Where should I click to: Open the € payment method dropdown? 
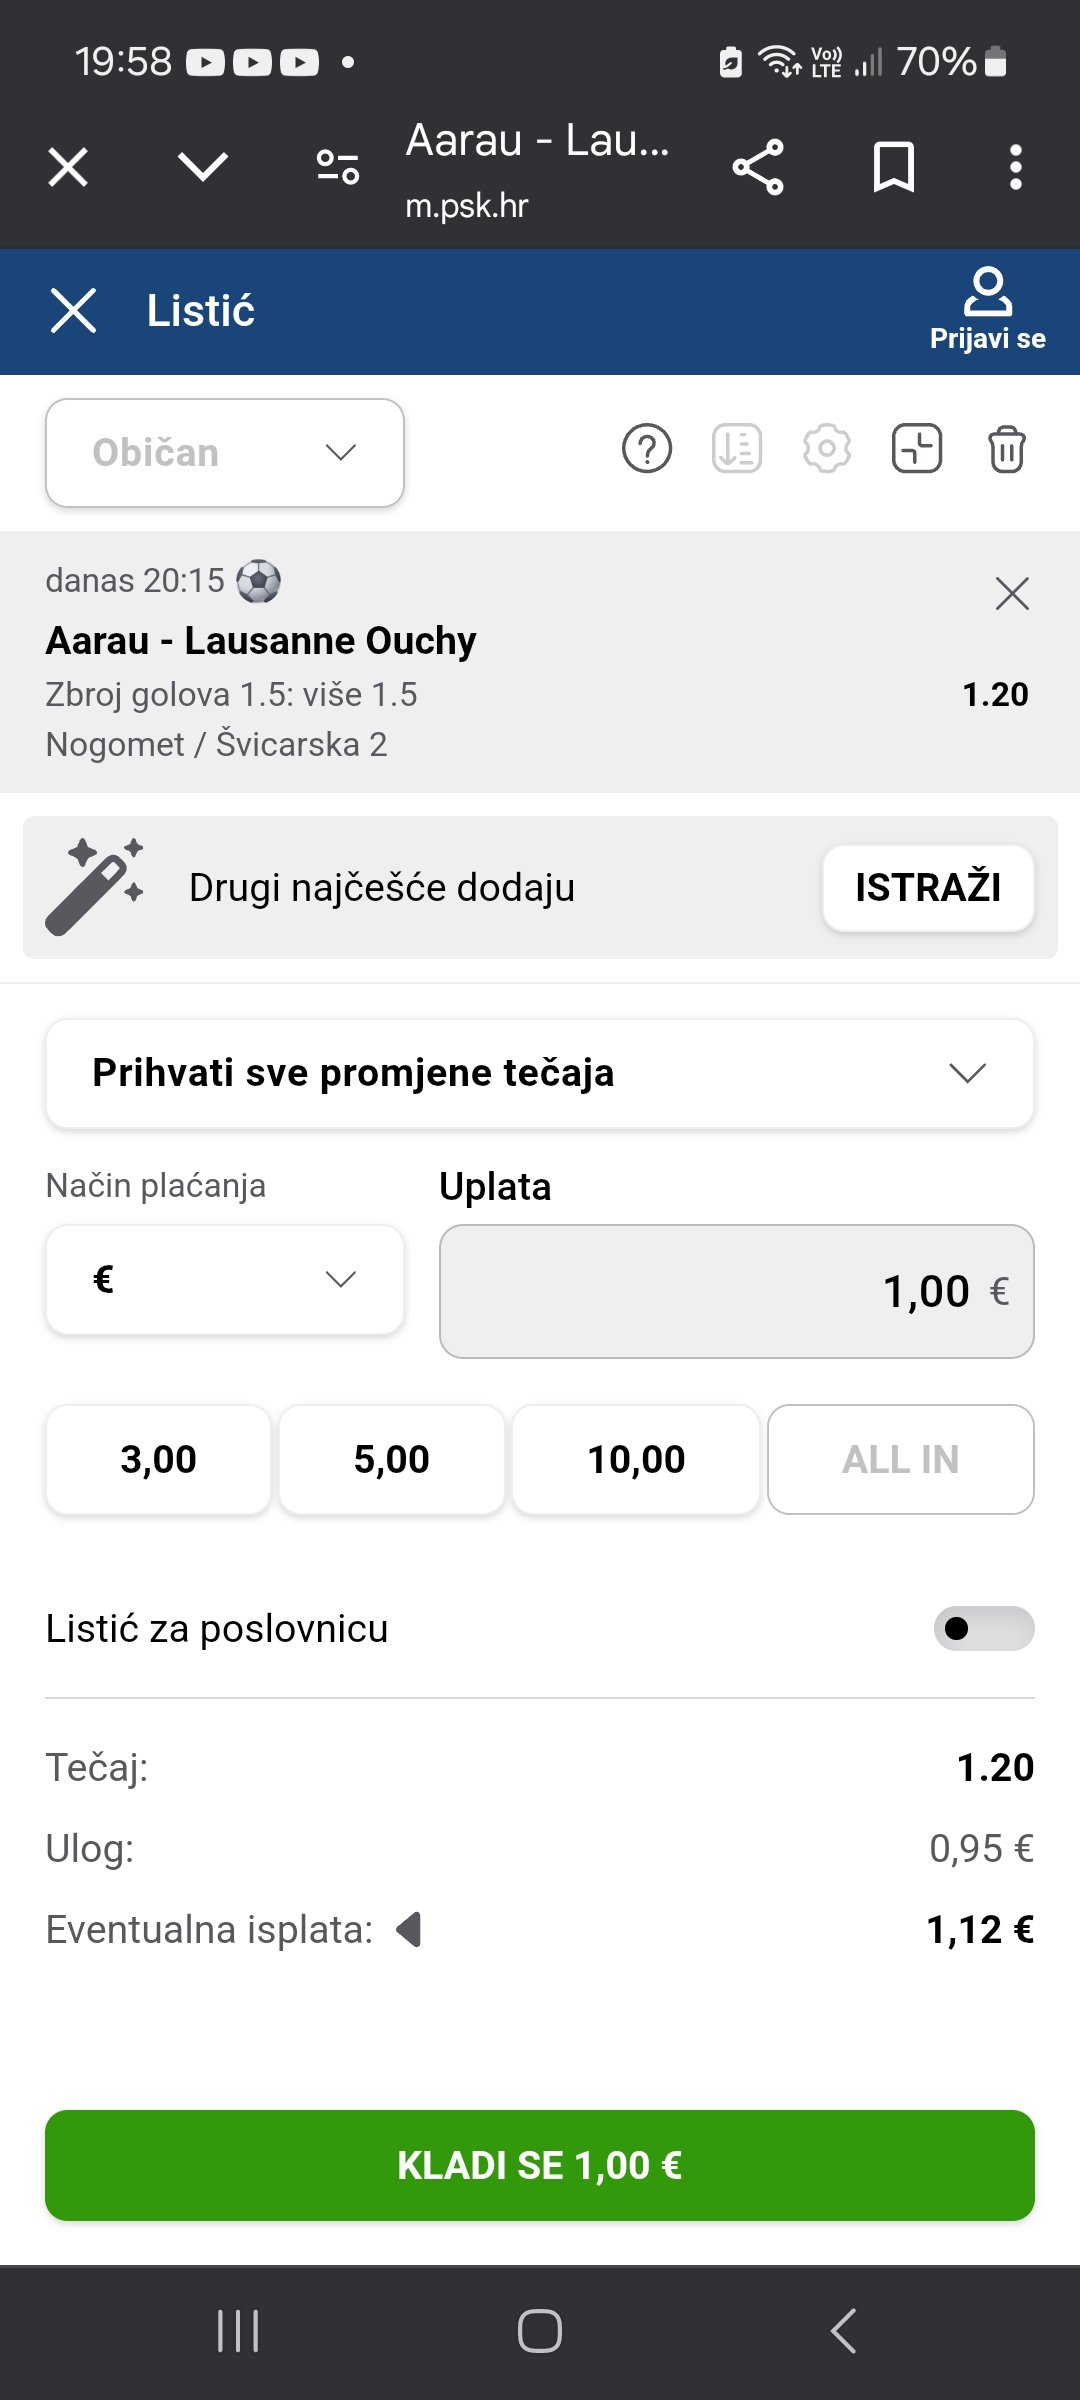pos(225,1280)
